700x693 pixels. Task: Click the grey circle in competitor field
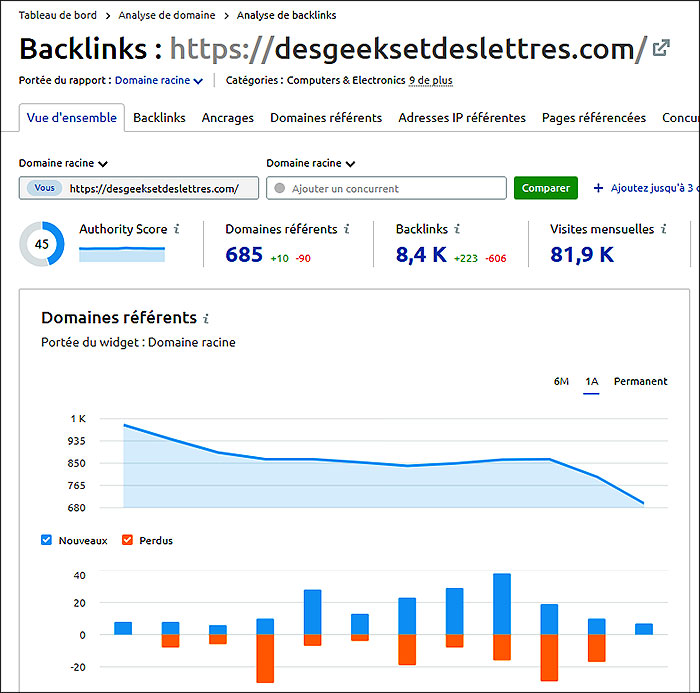(279, 188)
